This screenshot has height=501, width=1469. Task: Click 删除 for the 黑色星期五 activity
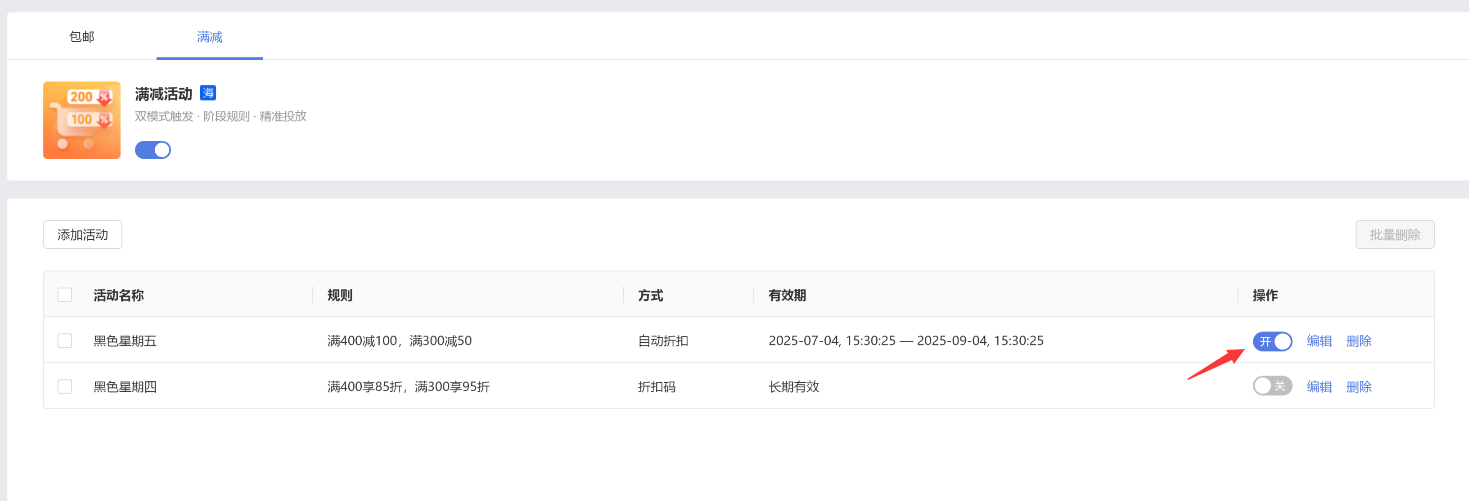click(1359, 341)
